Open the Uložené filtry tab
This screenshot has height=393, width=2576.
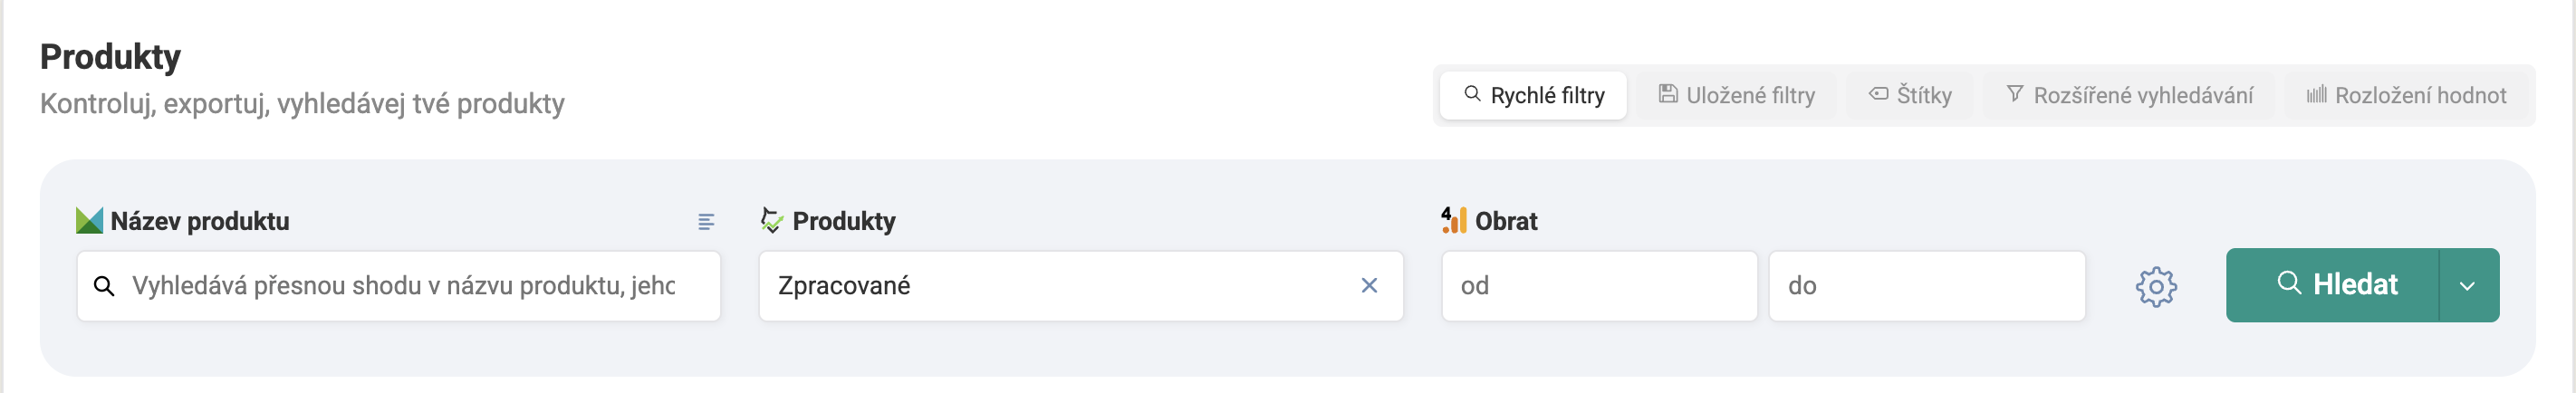point(1736,96)
